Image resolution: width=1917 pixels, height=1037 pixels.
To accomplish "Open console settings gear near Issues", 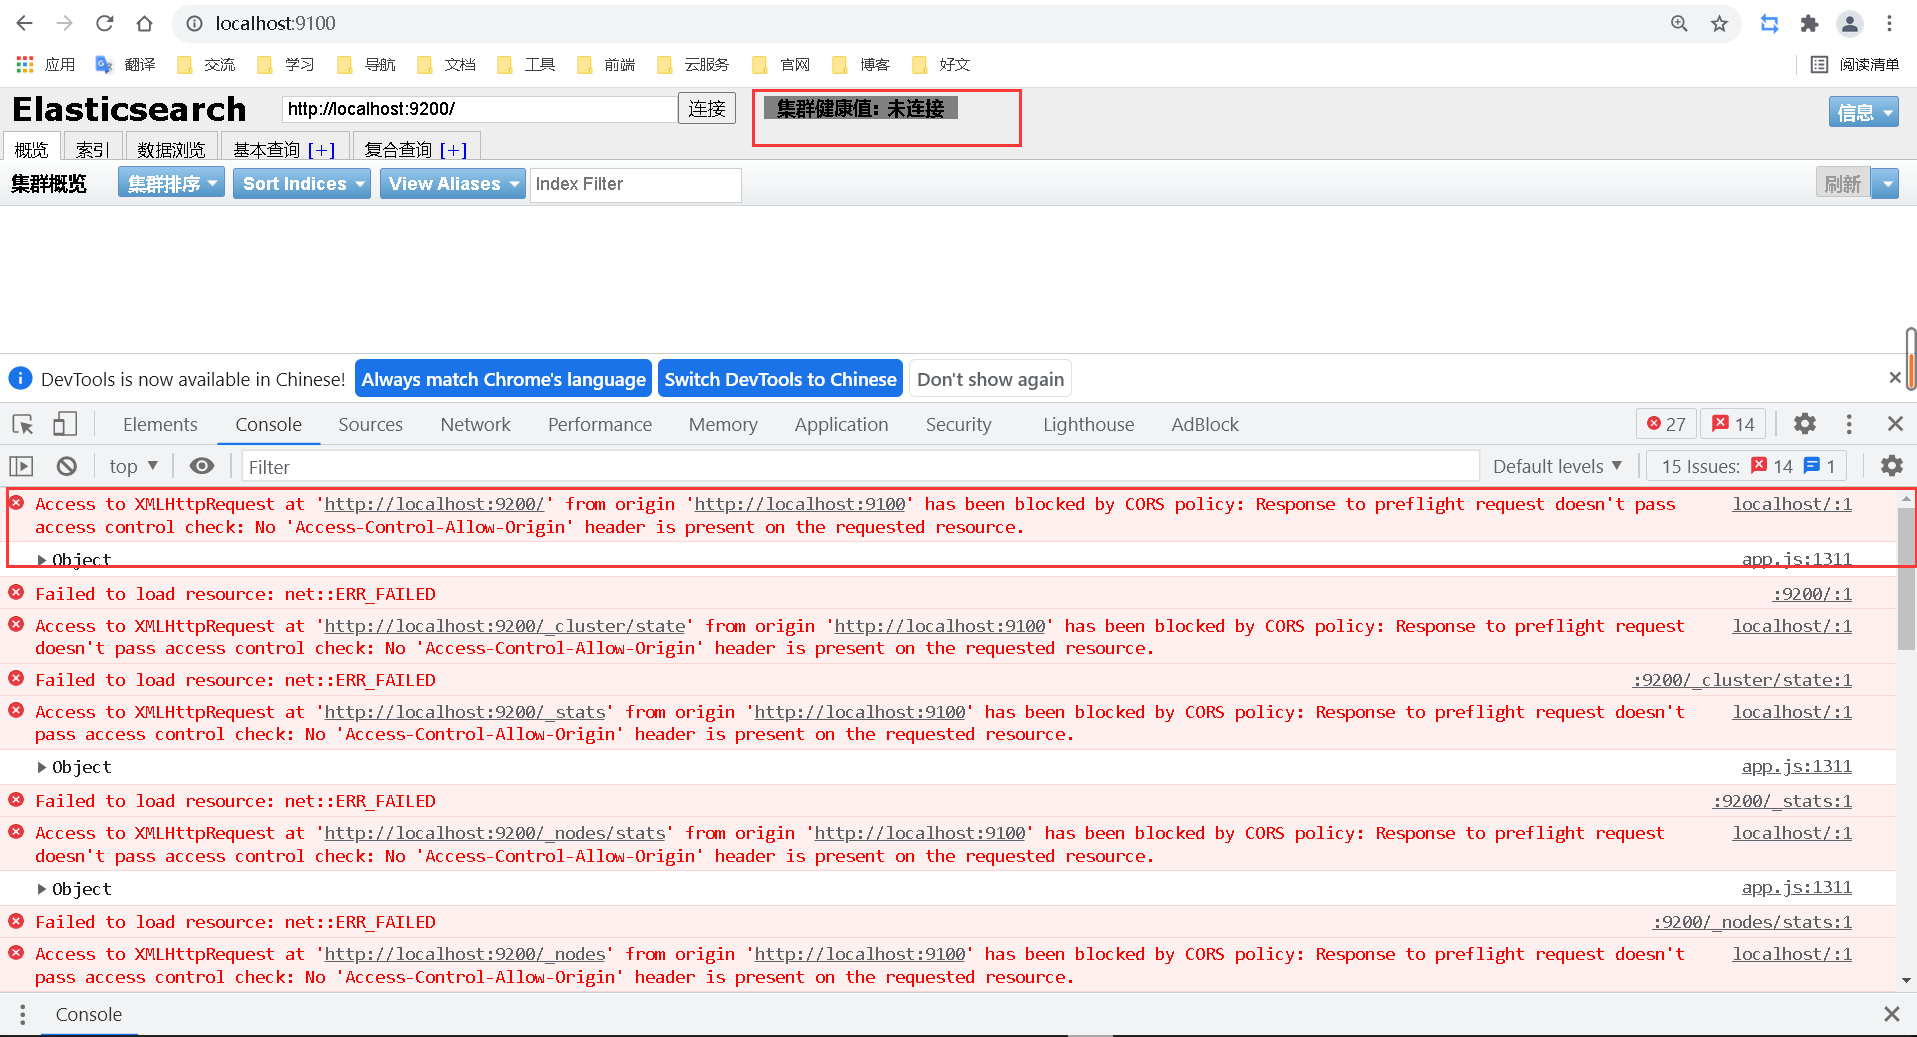I will point(1891,466).
